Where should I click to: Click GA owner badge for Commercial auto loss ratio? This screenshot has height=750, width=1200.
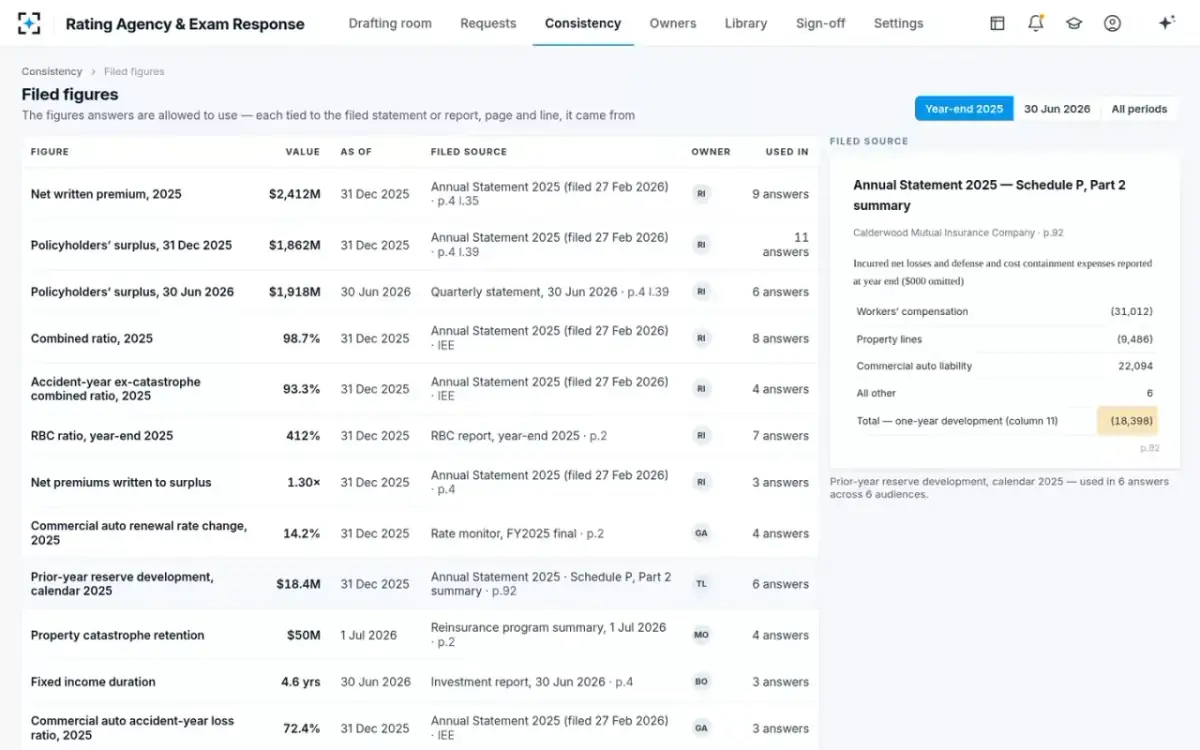pos(701,728)
